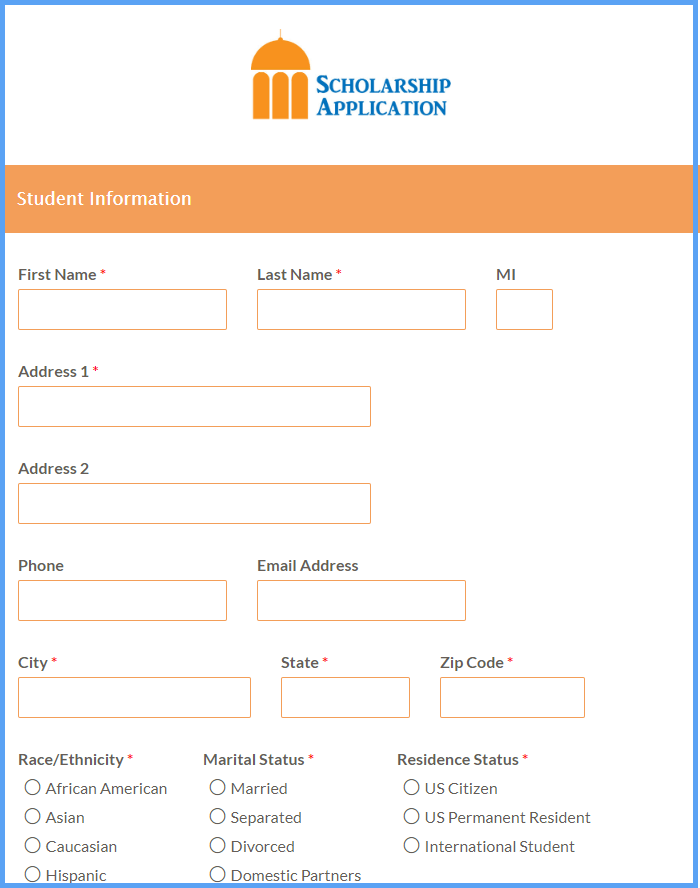
Task: Click the Last Name input field
Action: click(361, 310)
